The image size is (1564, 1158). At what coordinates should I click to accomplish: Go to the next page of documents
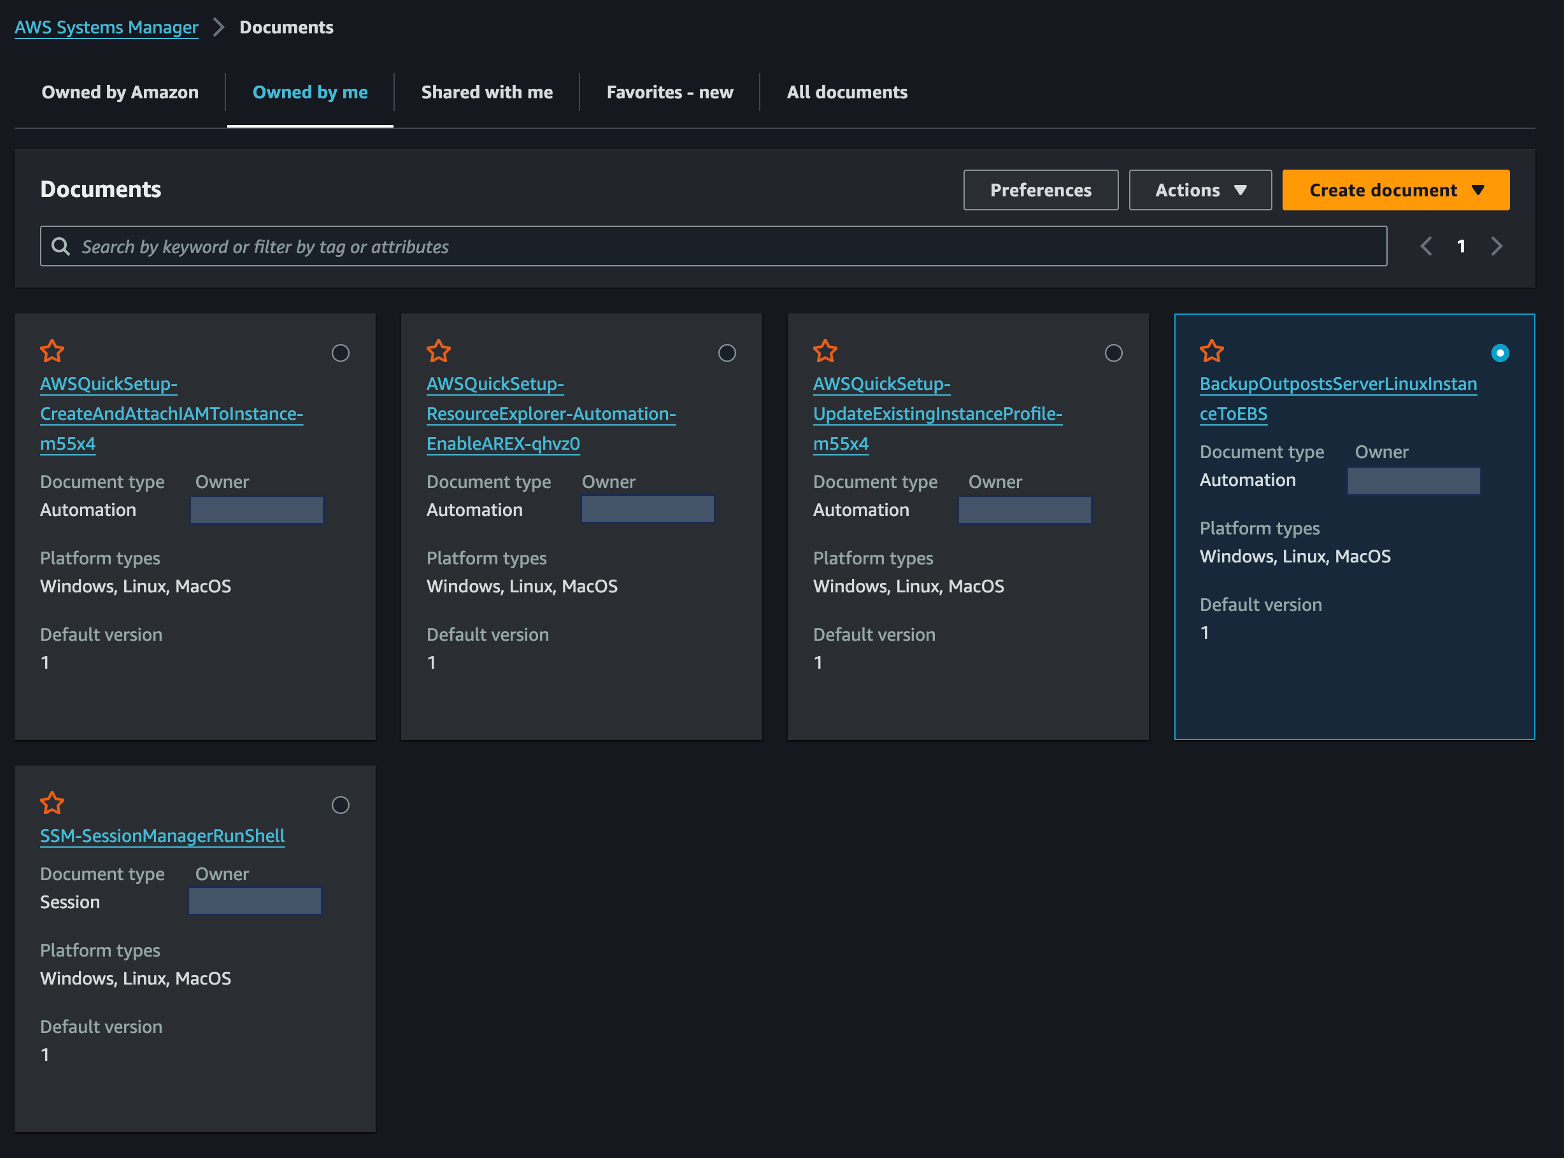point(1497,246)
